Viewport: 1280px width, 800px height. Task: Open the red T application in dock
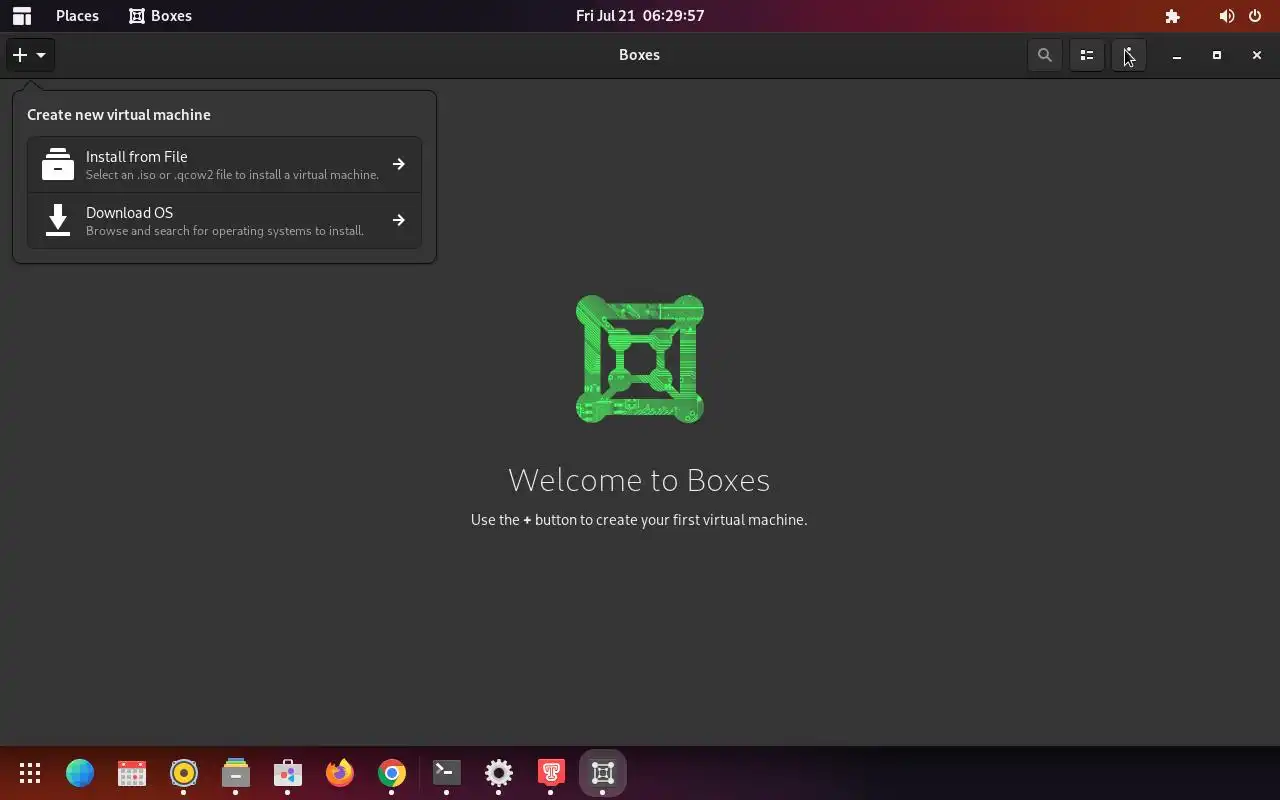tap(551, 773)
